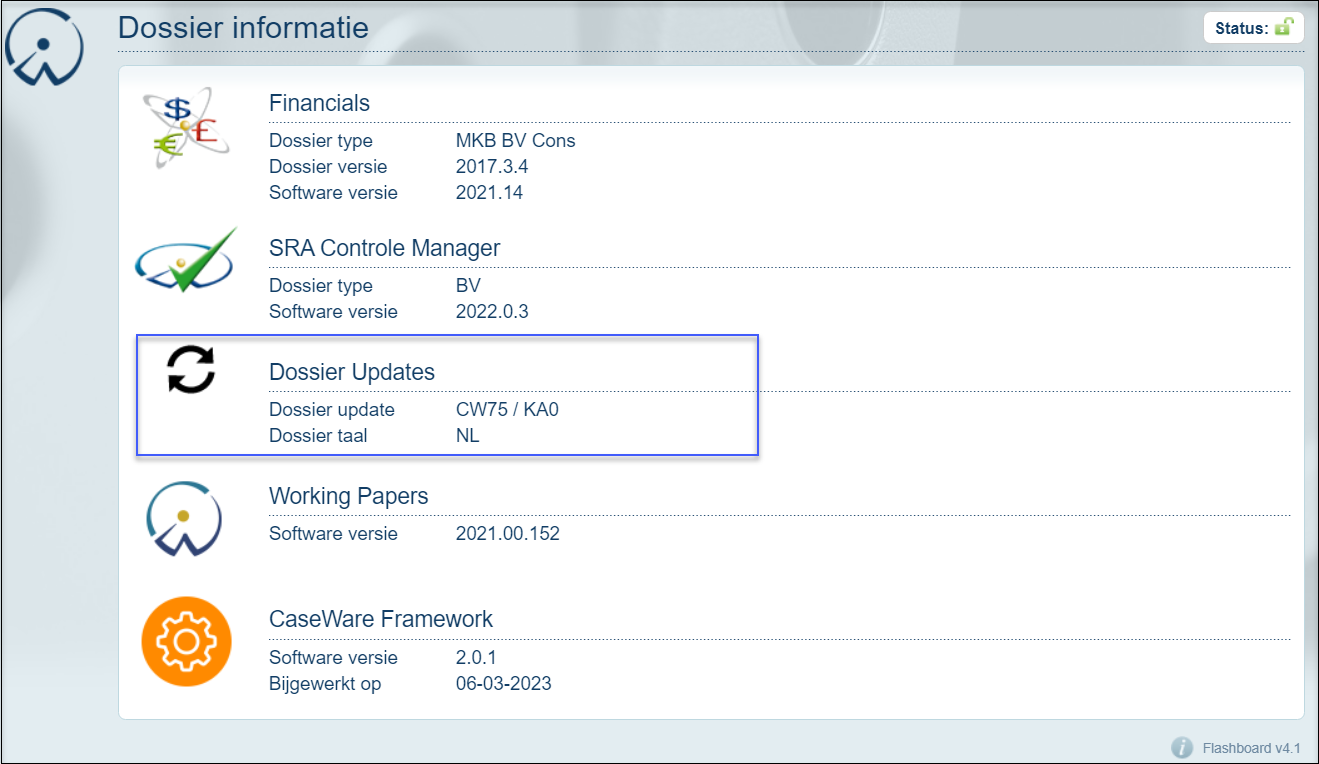Viewport: 1319px width, 764px height.
Task: Click the value CW75 / KA0
Action: pos(507,410)
